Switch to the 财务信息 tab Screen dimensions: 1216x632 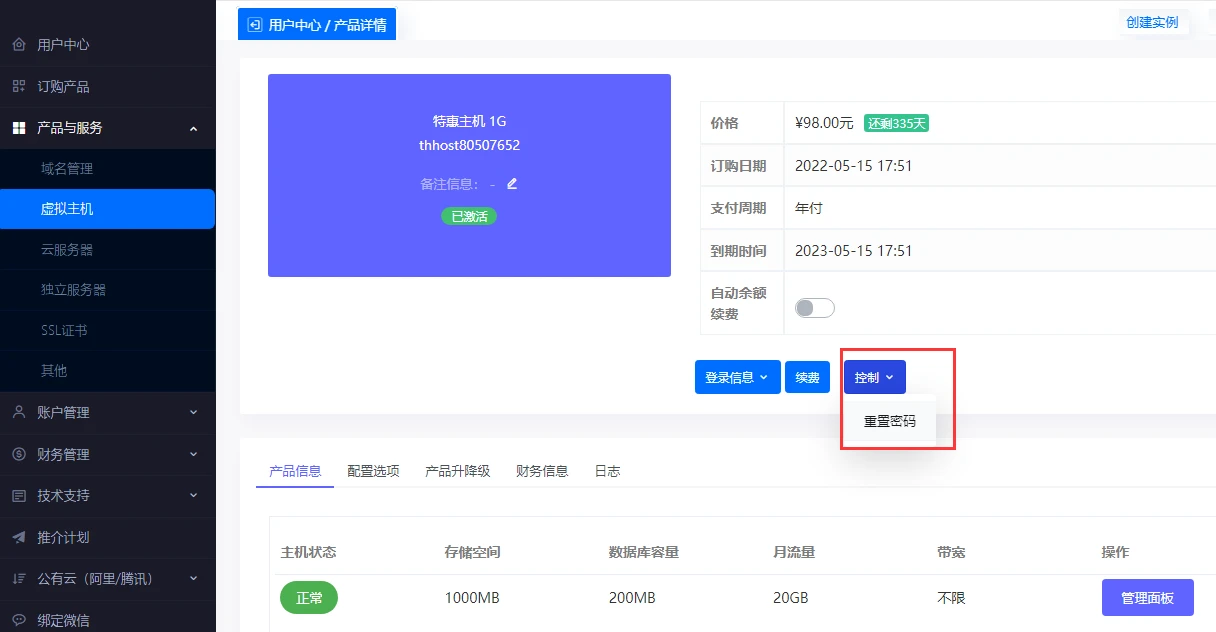(542, 471)
